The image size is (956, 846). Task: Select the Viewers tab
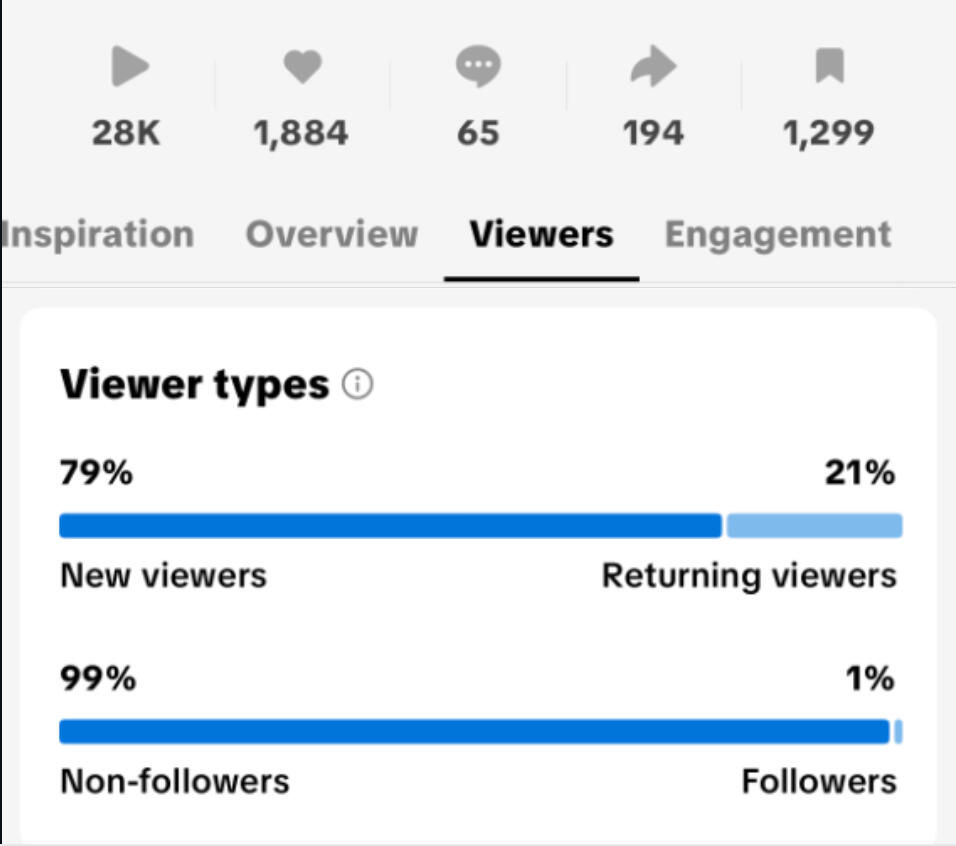tap(541, 235)
